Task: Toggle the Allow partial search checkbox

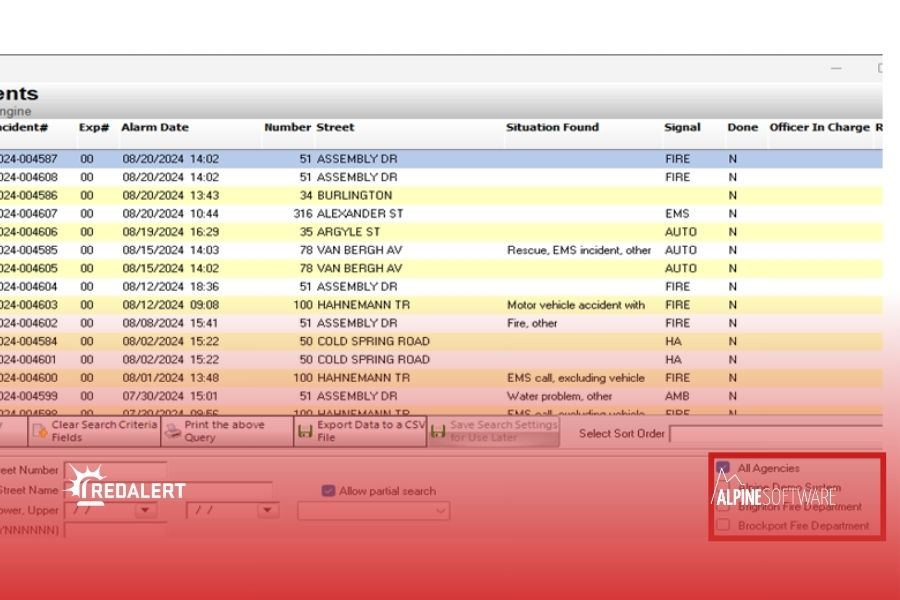Action: tap(328, 490)
